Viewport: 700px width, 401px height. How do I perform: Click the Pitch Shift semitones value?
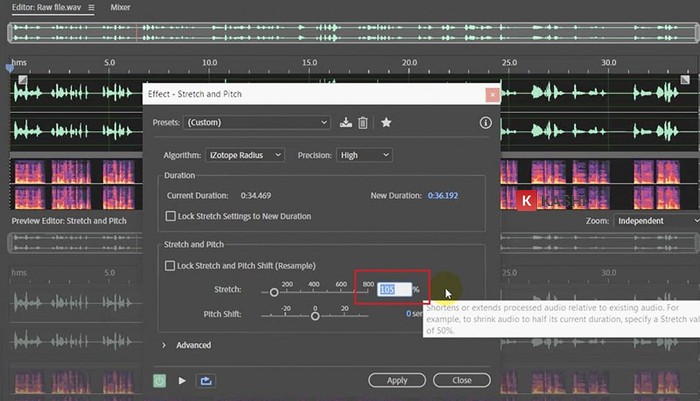click(408, 314)
